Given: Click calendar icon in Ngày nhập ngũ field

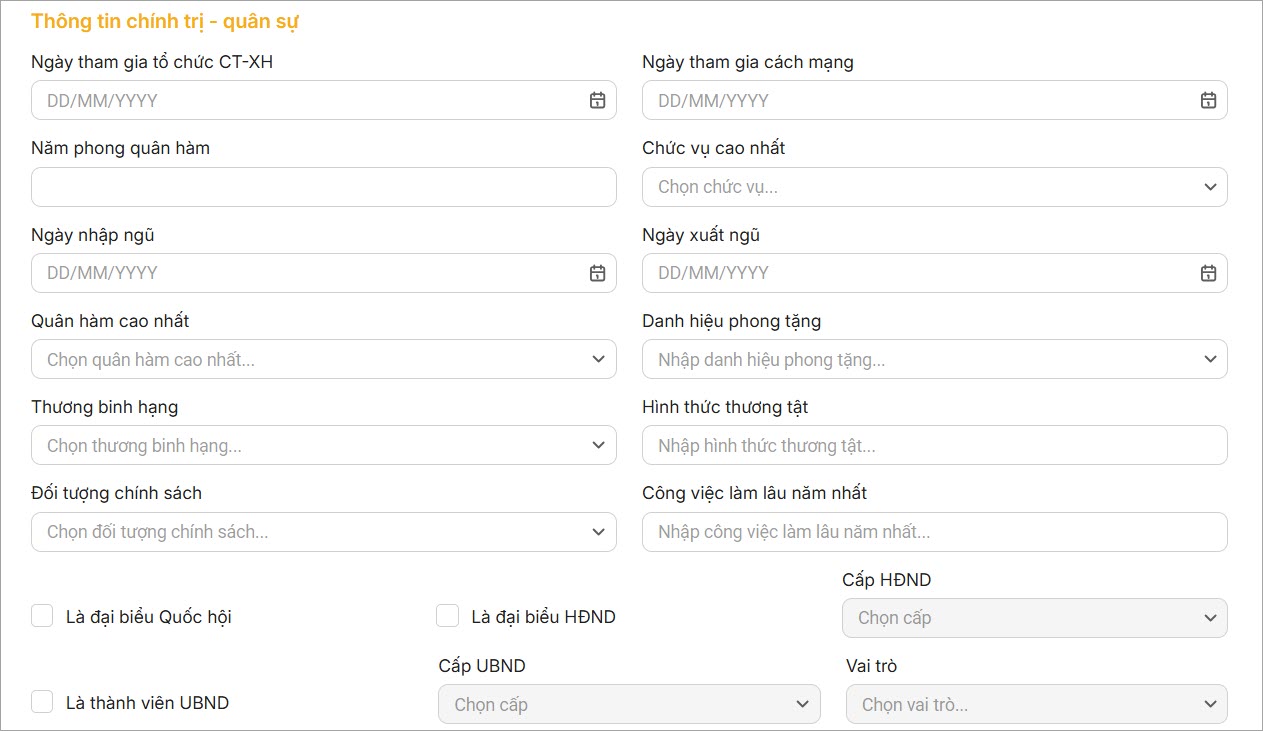Looking at the screenshot, I should click(597, 273).
